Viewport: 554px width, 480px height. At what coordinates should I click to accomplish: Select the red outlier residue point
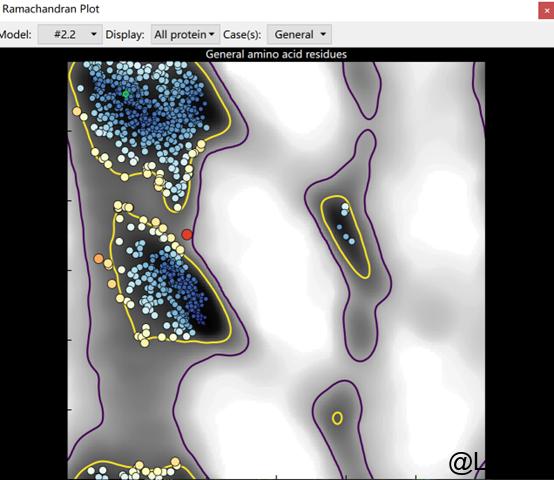(187, 234)
